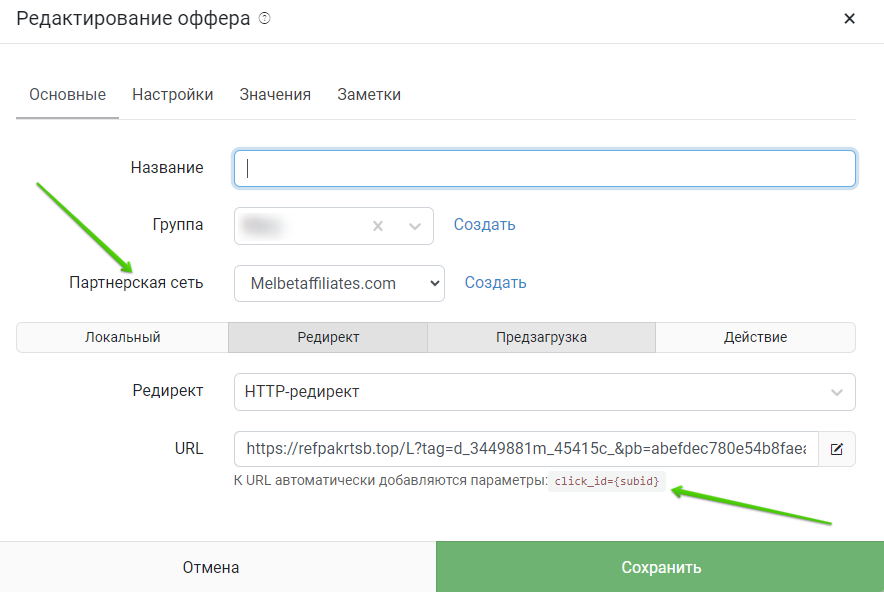Clear the selected Группа value
This screenshot has width=884, height=592.
click(378, 226)
